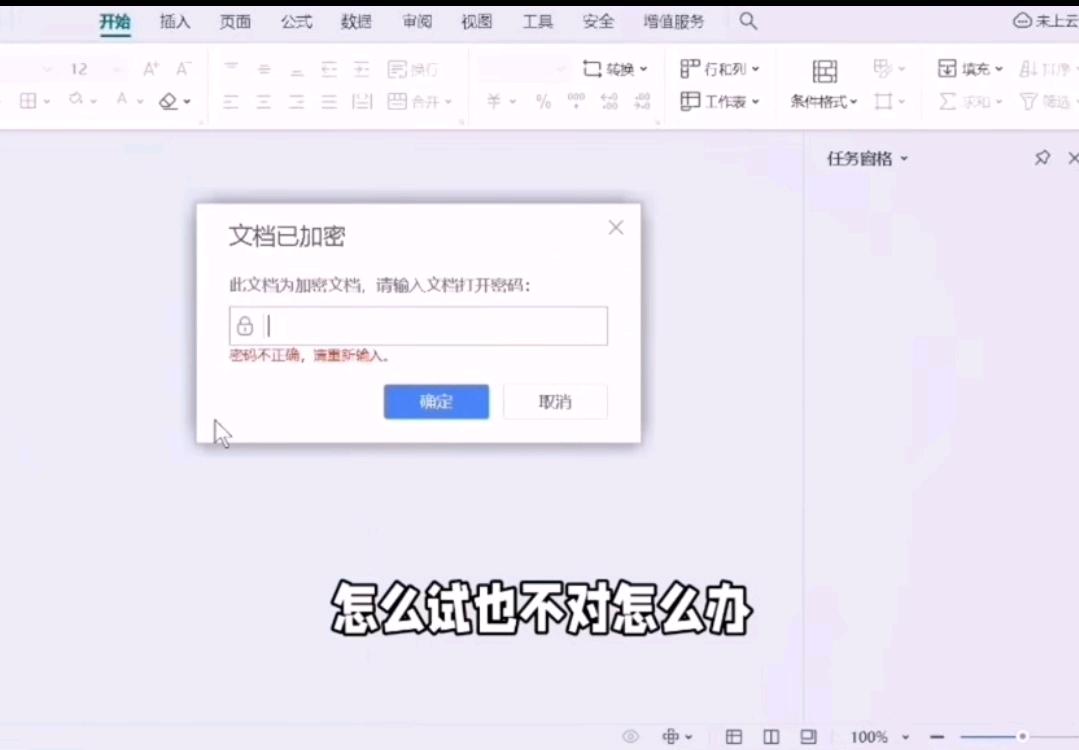Viewport: 1079px width, 750px height.
Task: Go to the 数据 tab
Action: tap(356, 22)
